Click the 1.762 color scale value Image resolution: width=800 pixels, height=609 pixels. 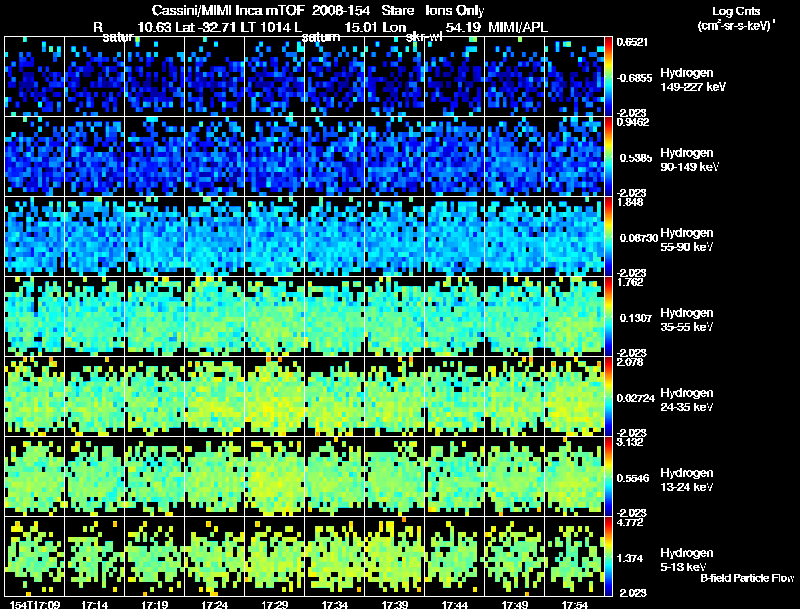(x=630, y=282)
